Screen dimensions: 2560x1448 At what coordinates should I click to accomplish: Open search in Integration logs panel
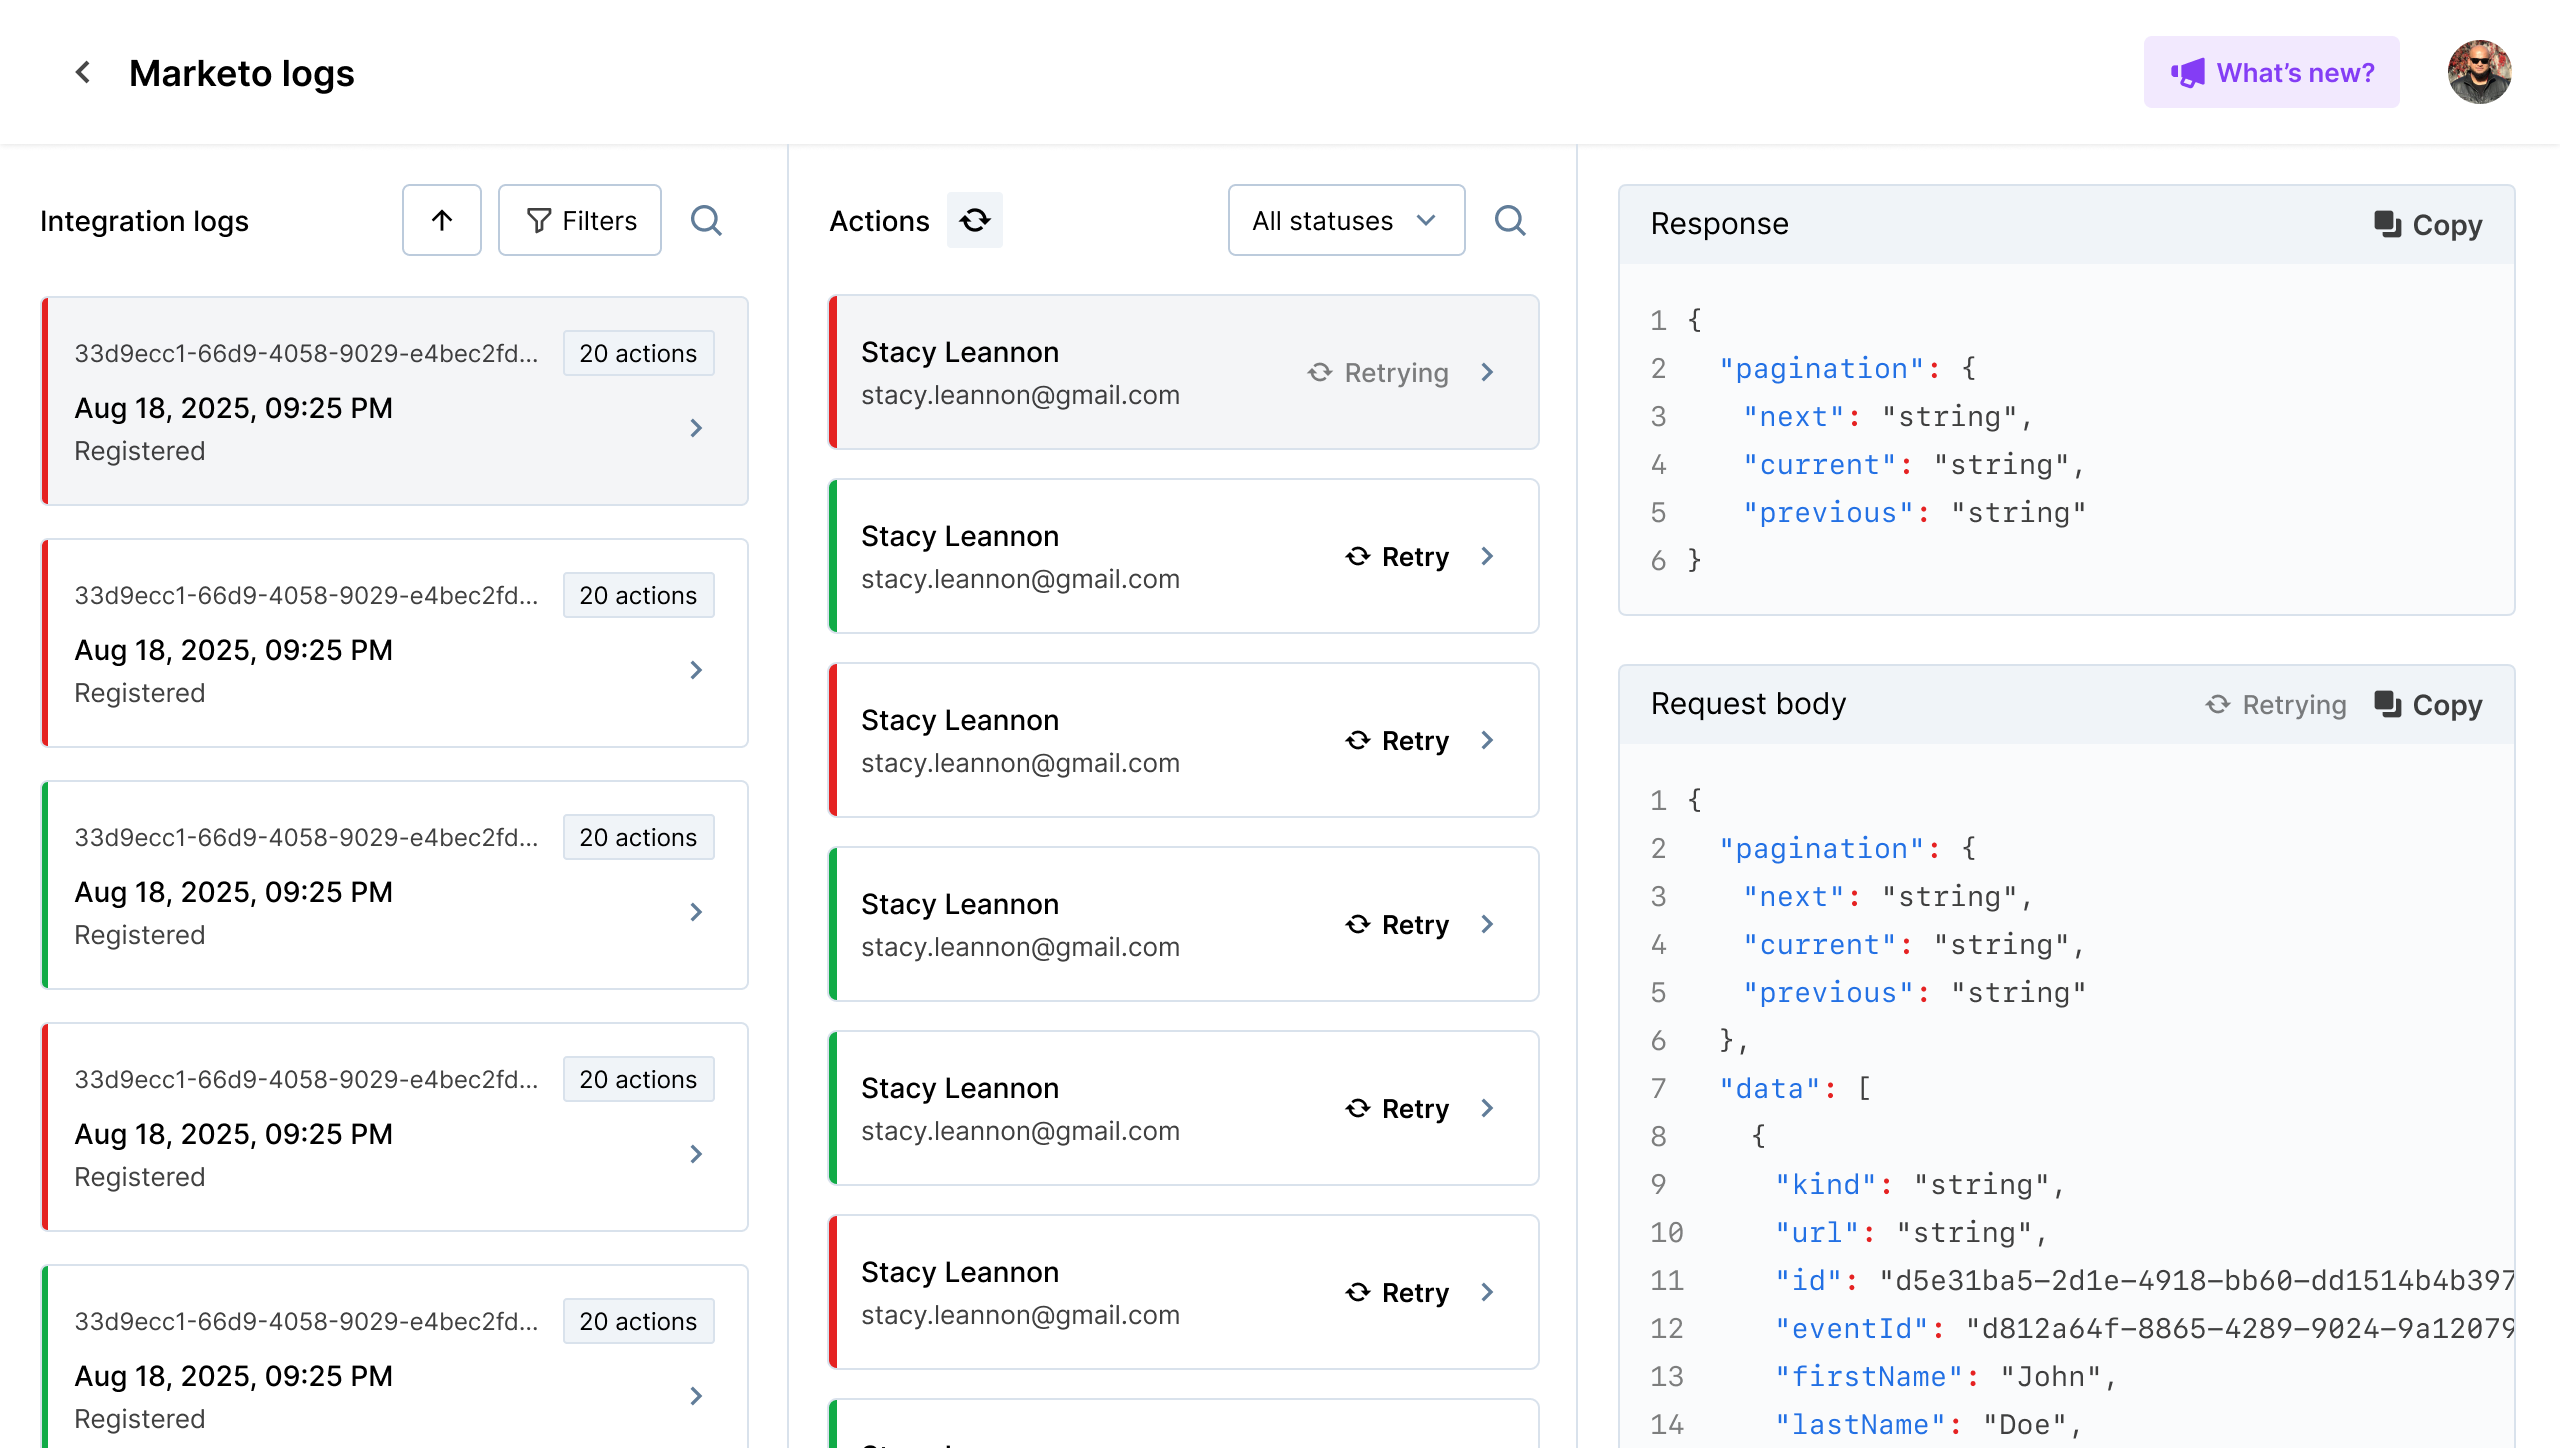pos(706,220)
